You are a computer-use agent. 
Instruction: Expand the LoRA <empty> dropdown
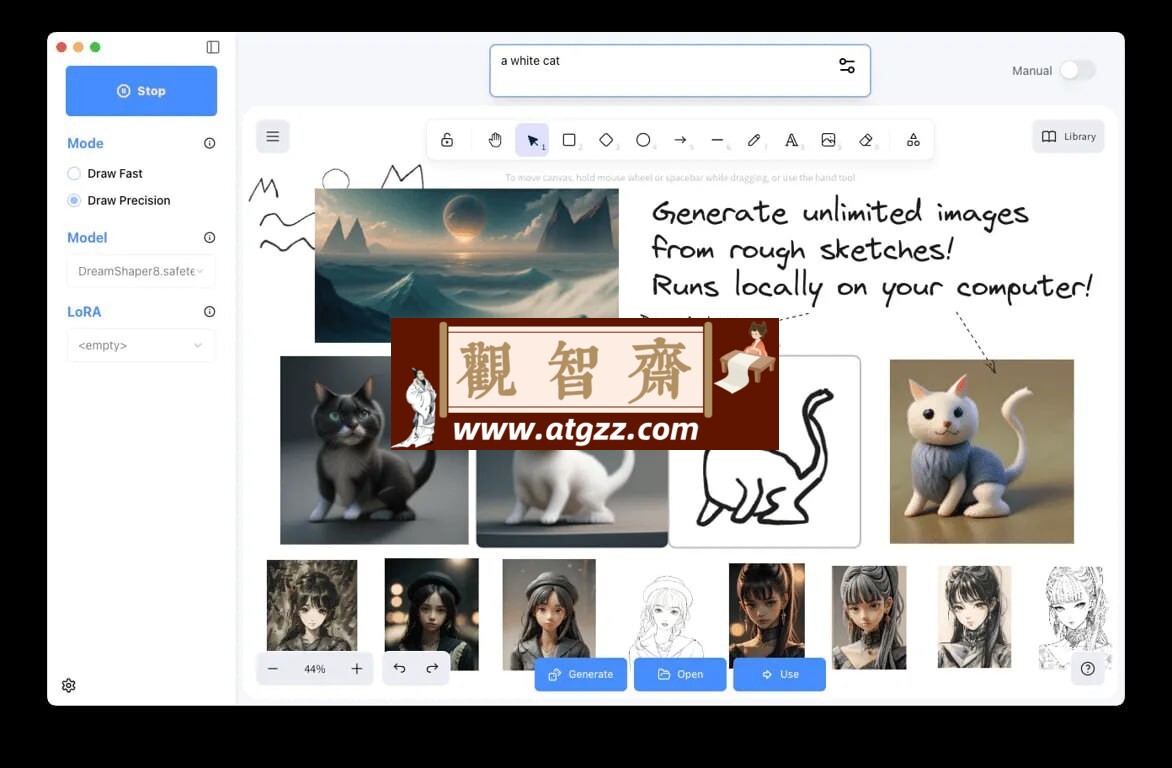pos(141,345)
